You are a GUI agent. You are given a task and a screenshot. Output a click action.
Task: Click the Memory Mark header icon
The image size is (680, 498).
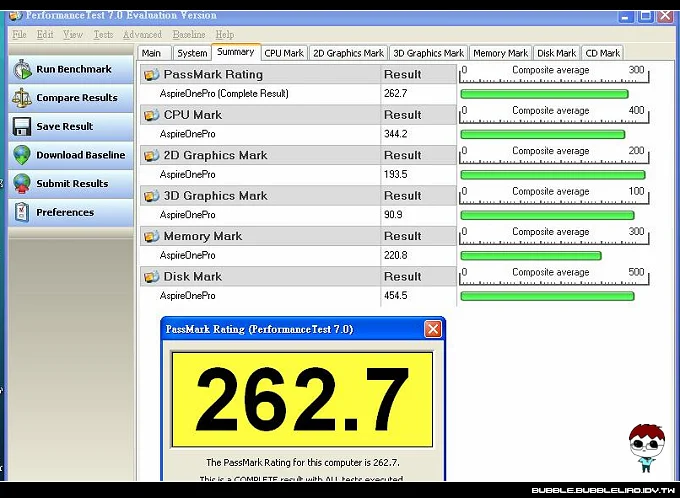(x=151, y=236)
